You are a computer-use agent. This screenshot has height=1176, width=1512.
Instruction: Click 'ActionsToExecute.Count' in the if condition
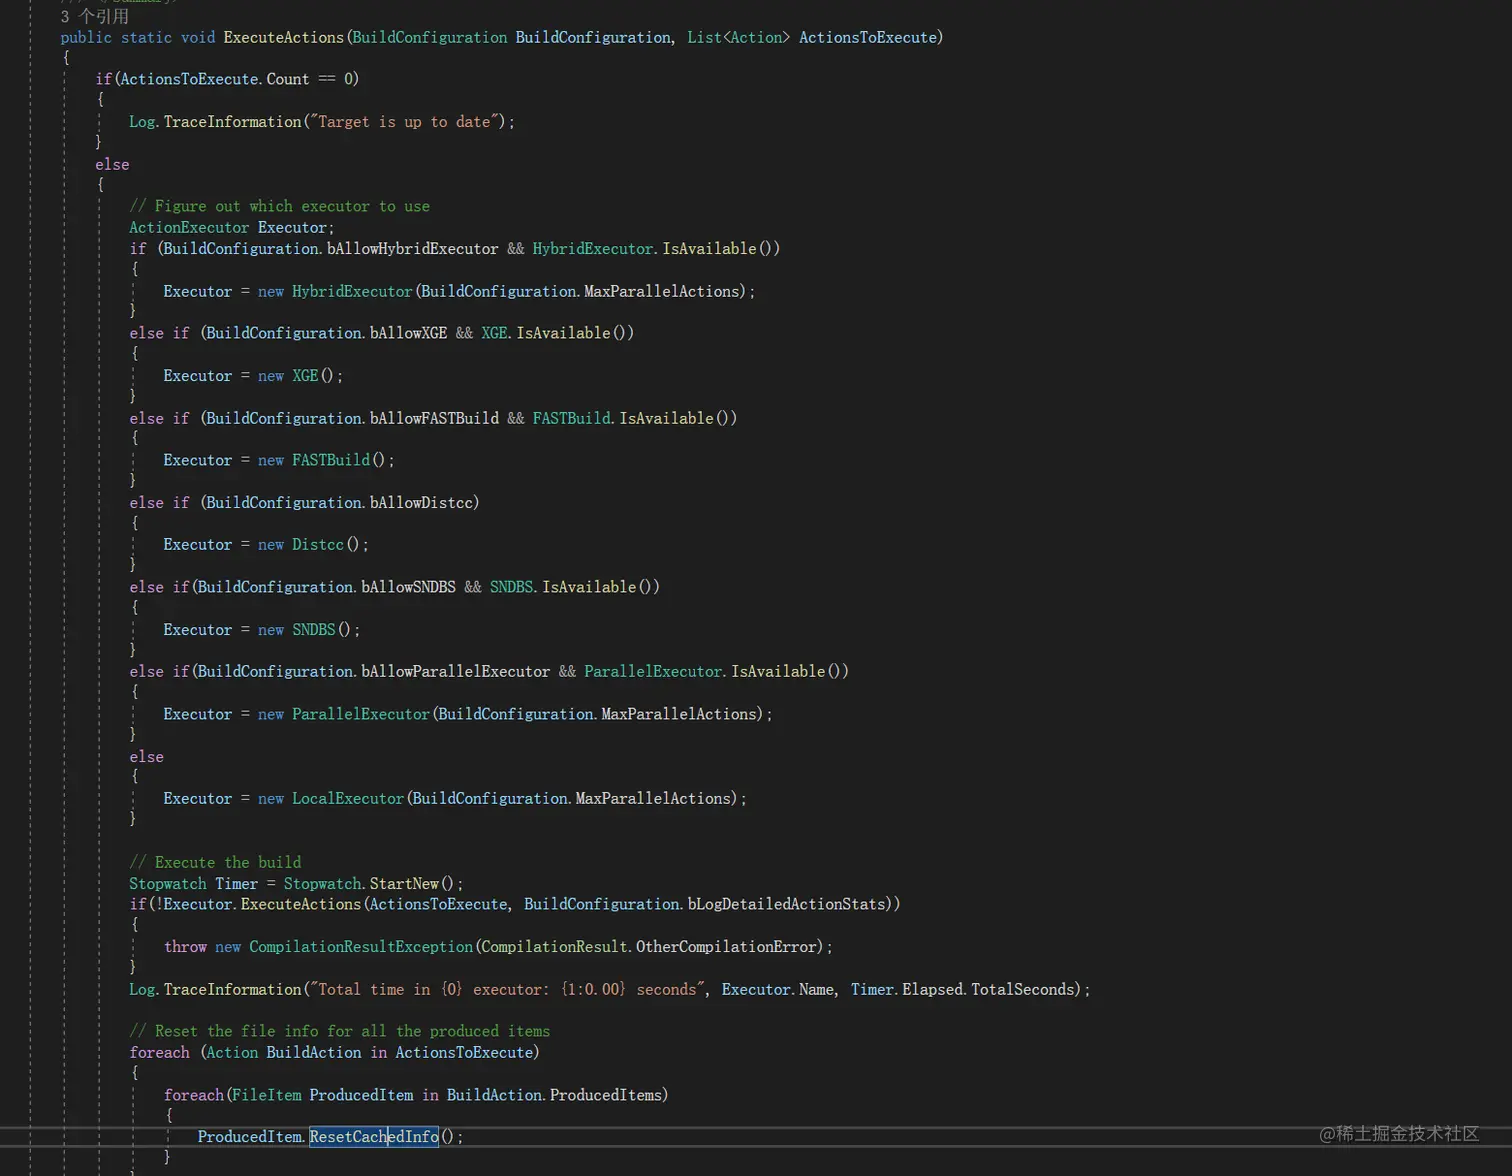point(214,79)
